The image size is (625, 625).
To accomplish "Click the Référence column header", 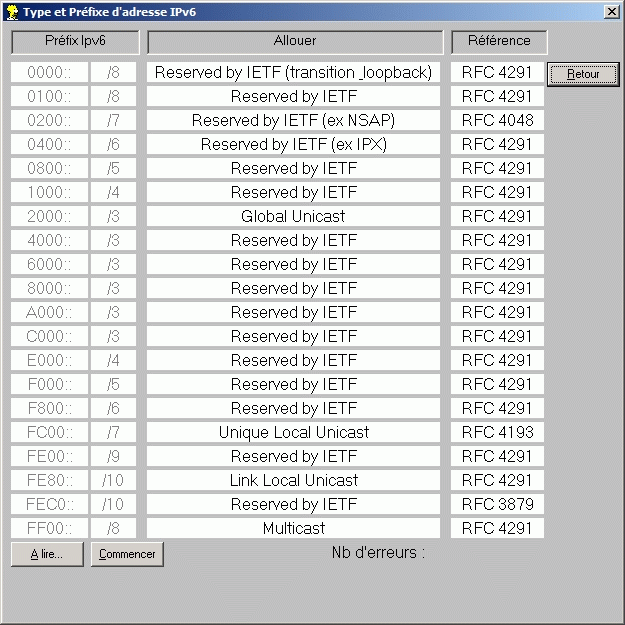I will 498,41.
